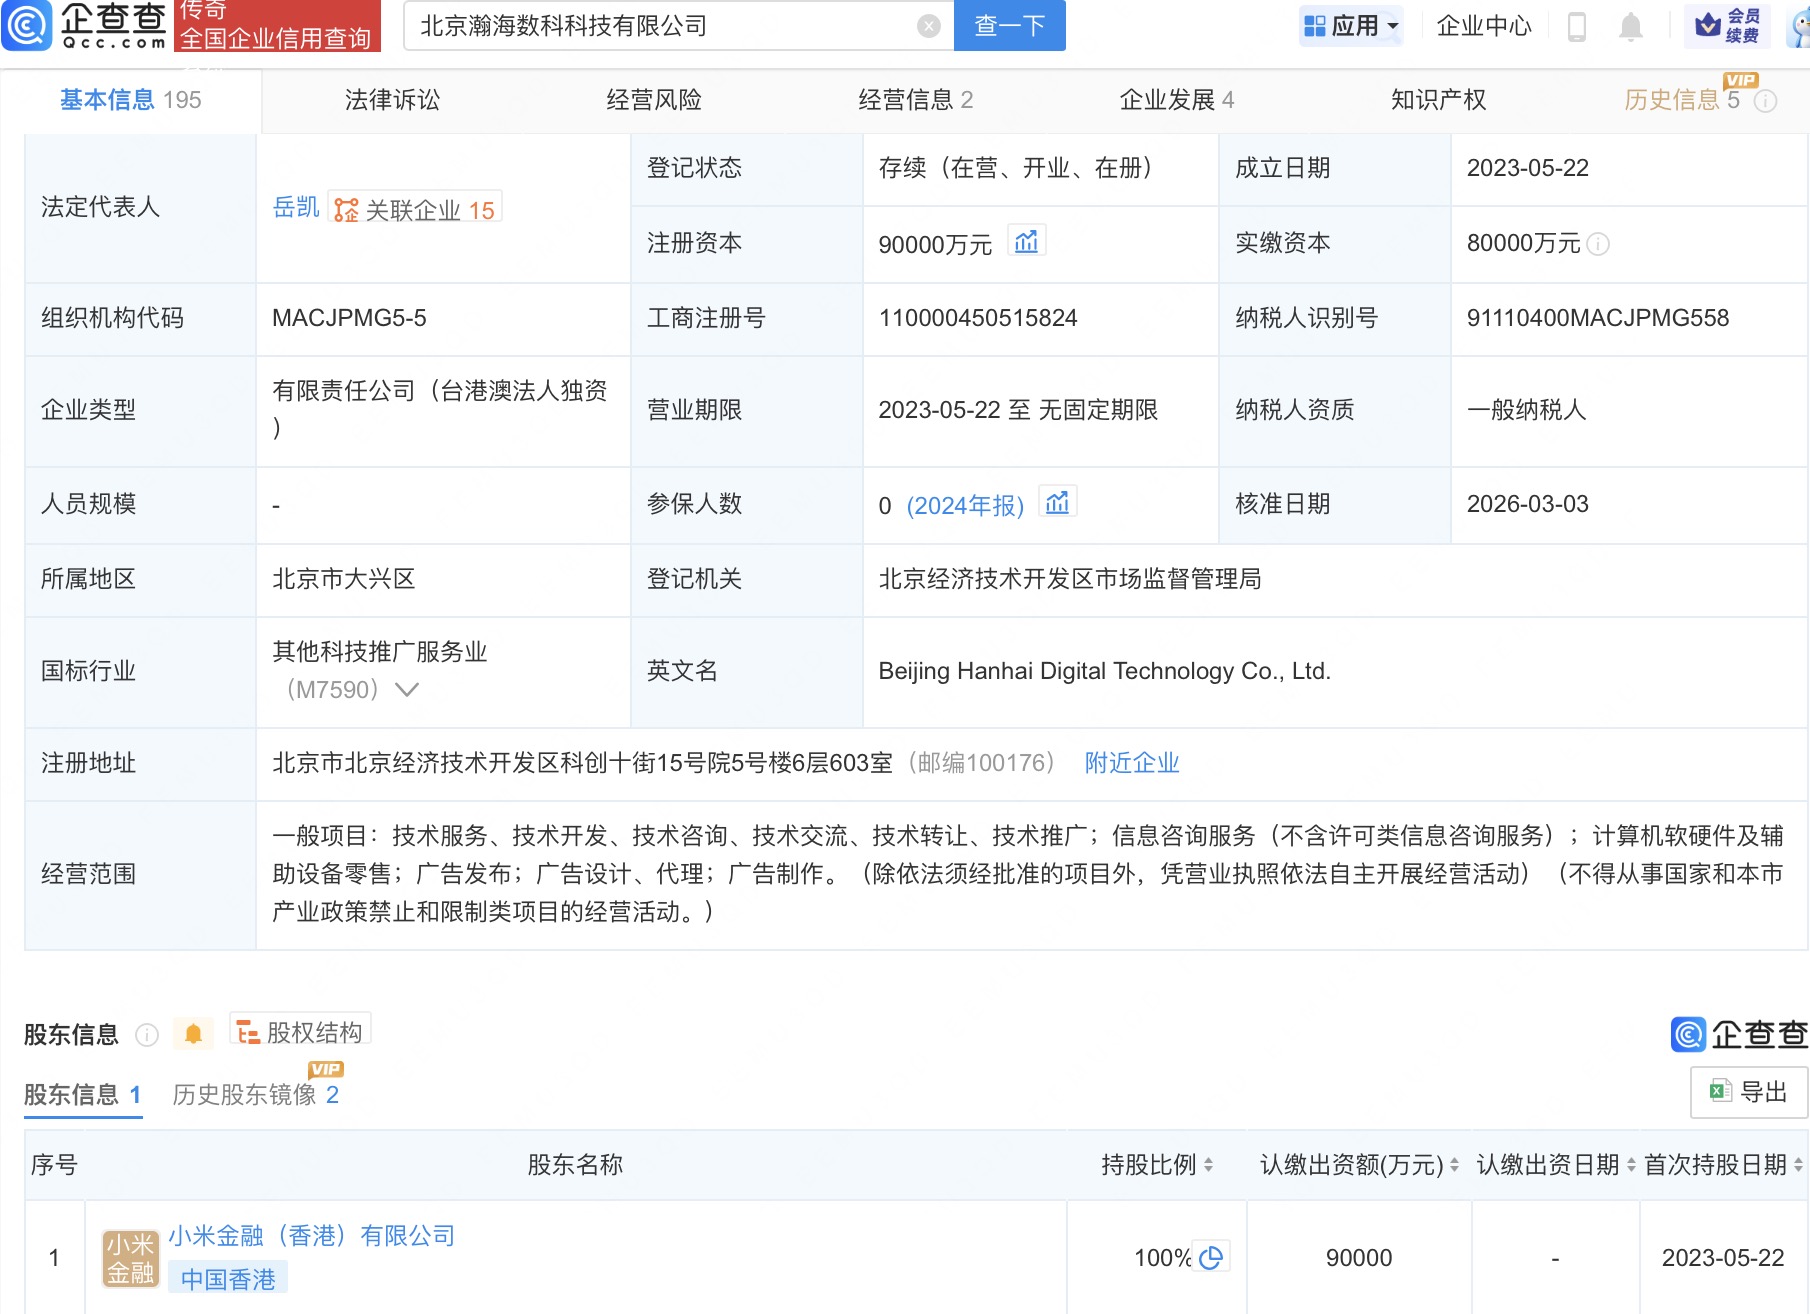Click the 查一下 search button
Image resolution: width=1810 pixels, height=1314 pixels.
pyautogui.click(x=1009, y=26)
